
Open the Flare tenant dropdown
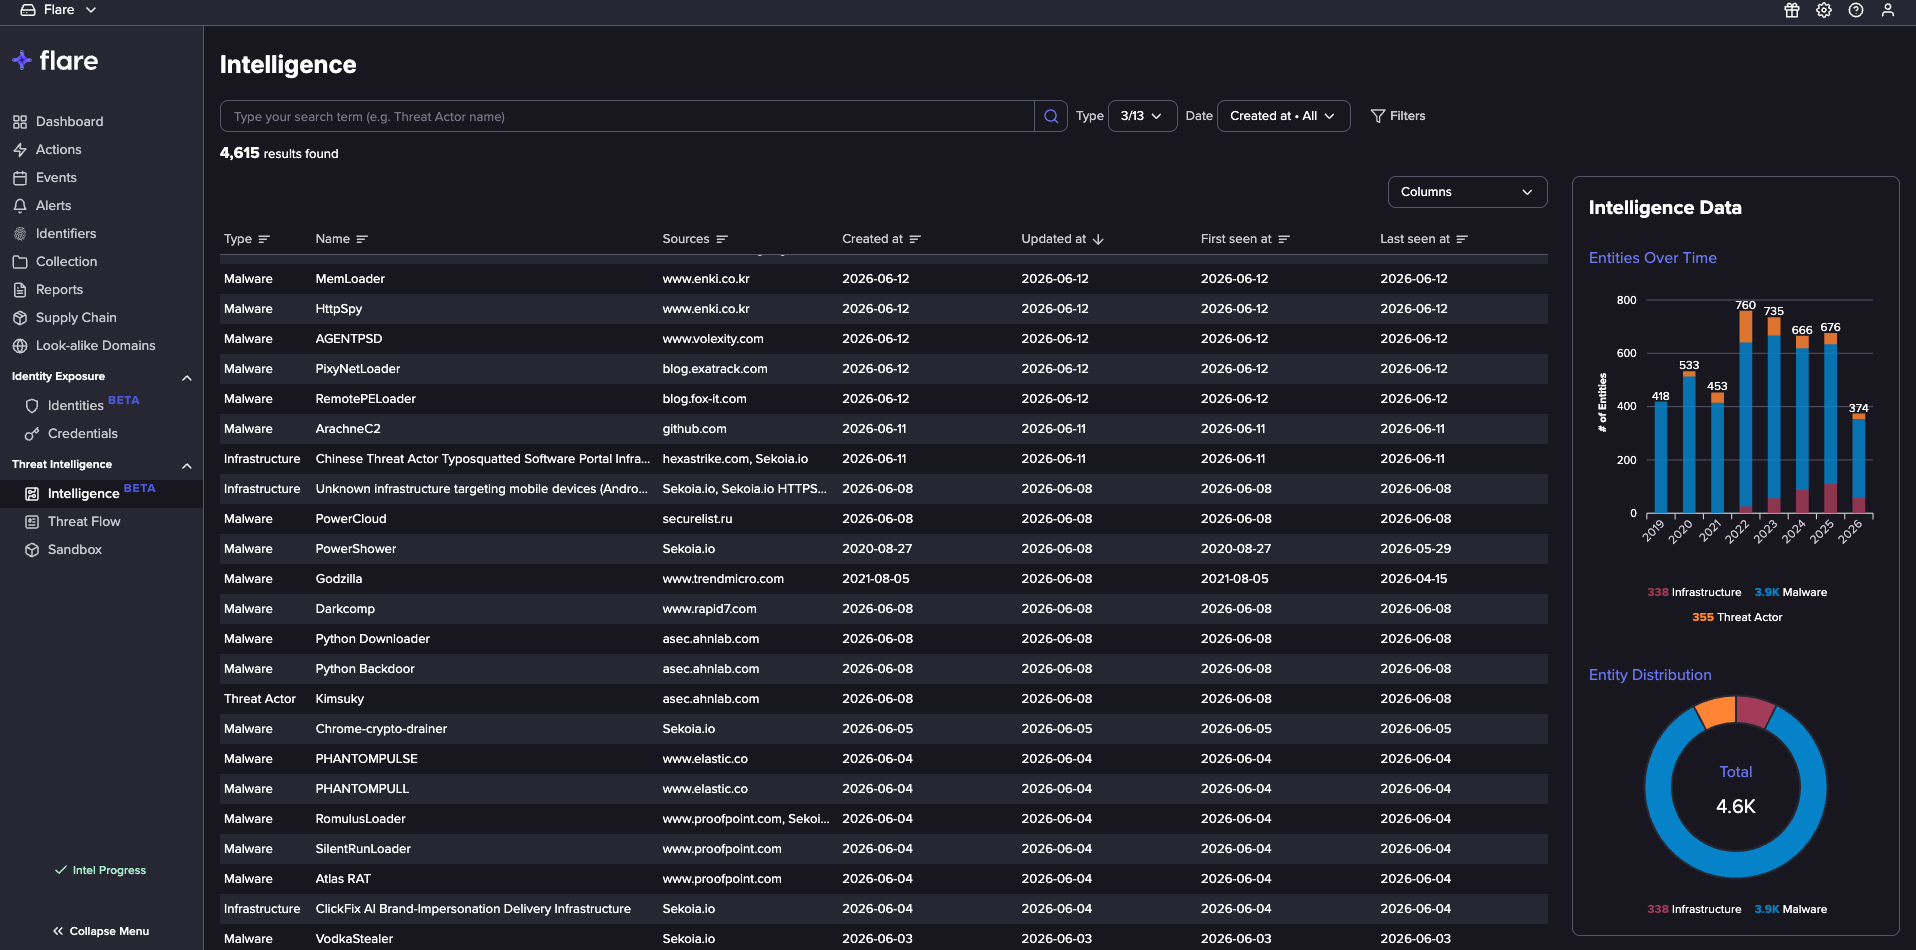tap(59, 10)
